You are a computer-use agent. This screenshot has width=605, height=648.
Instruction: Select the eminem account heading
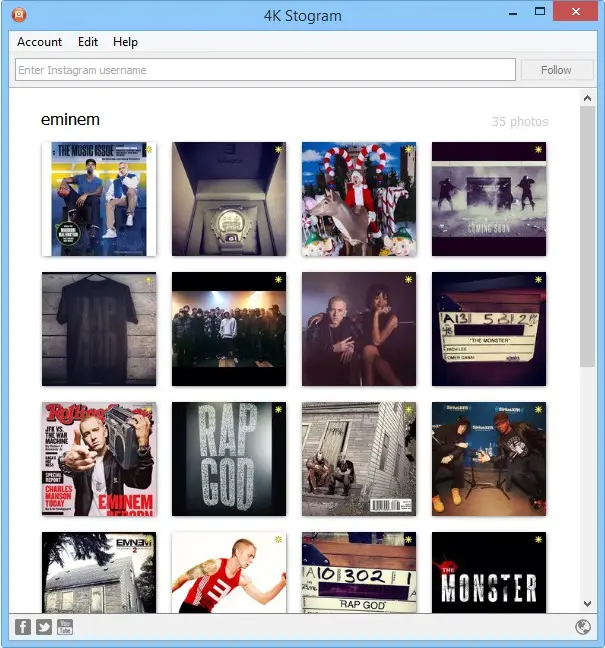pos(70,119)
